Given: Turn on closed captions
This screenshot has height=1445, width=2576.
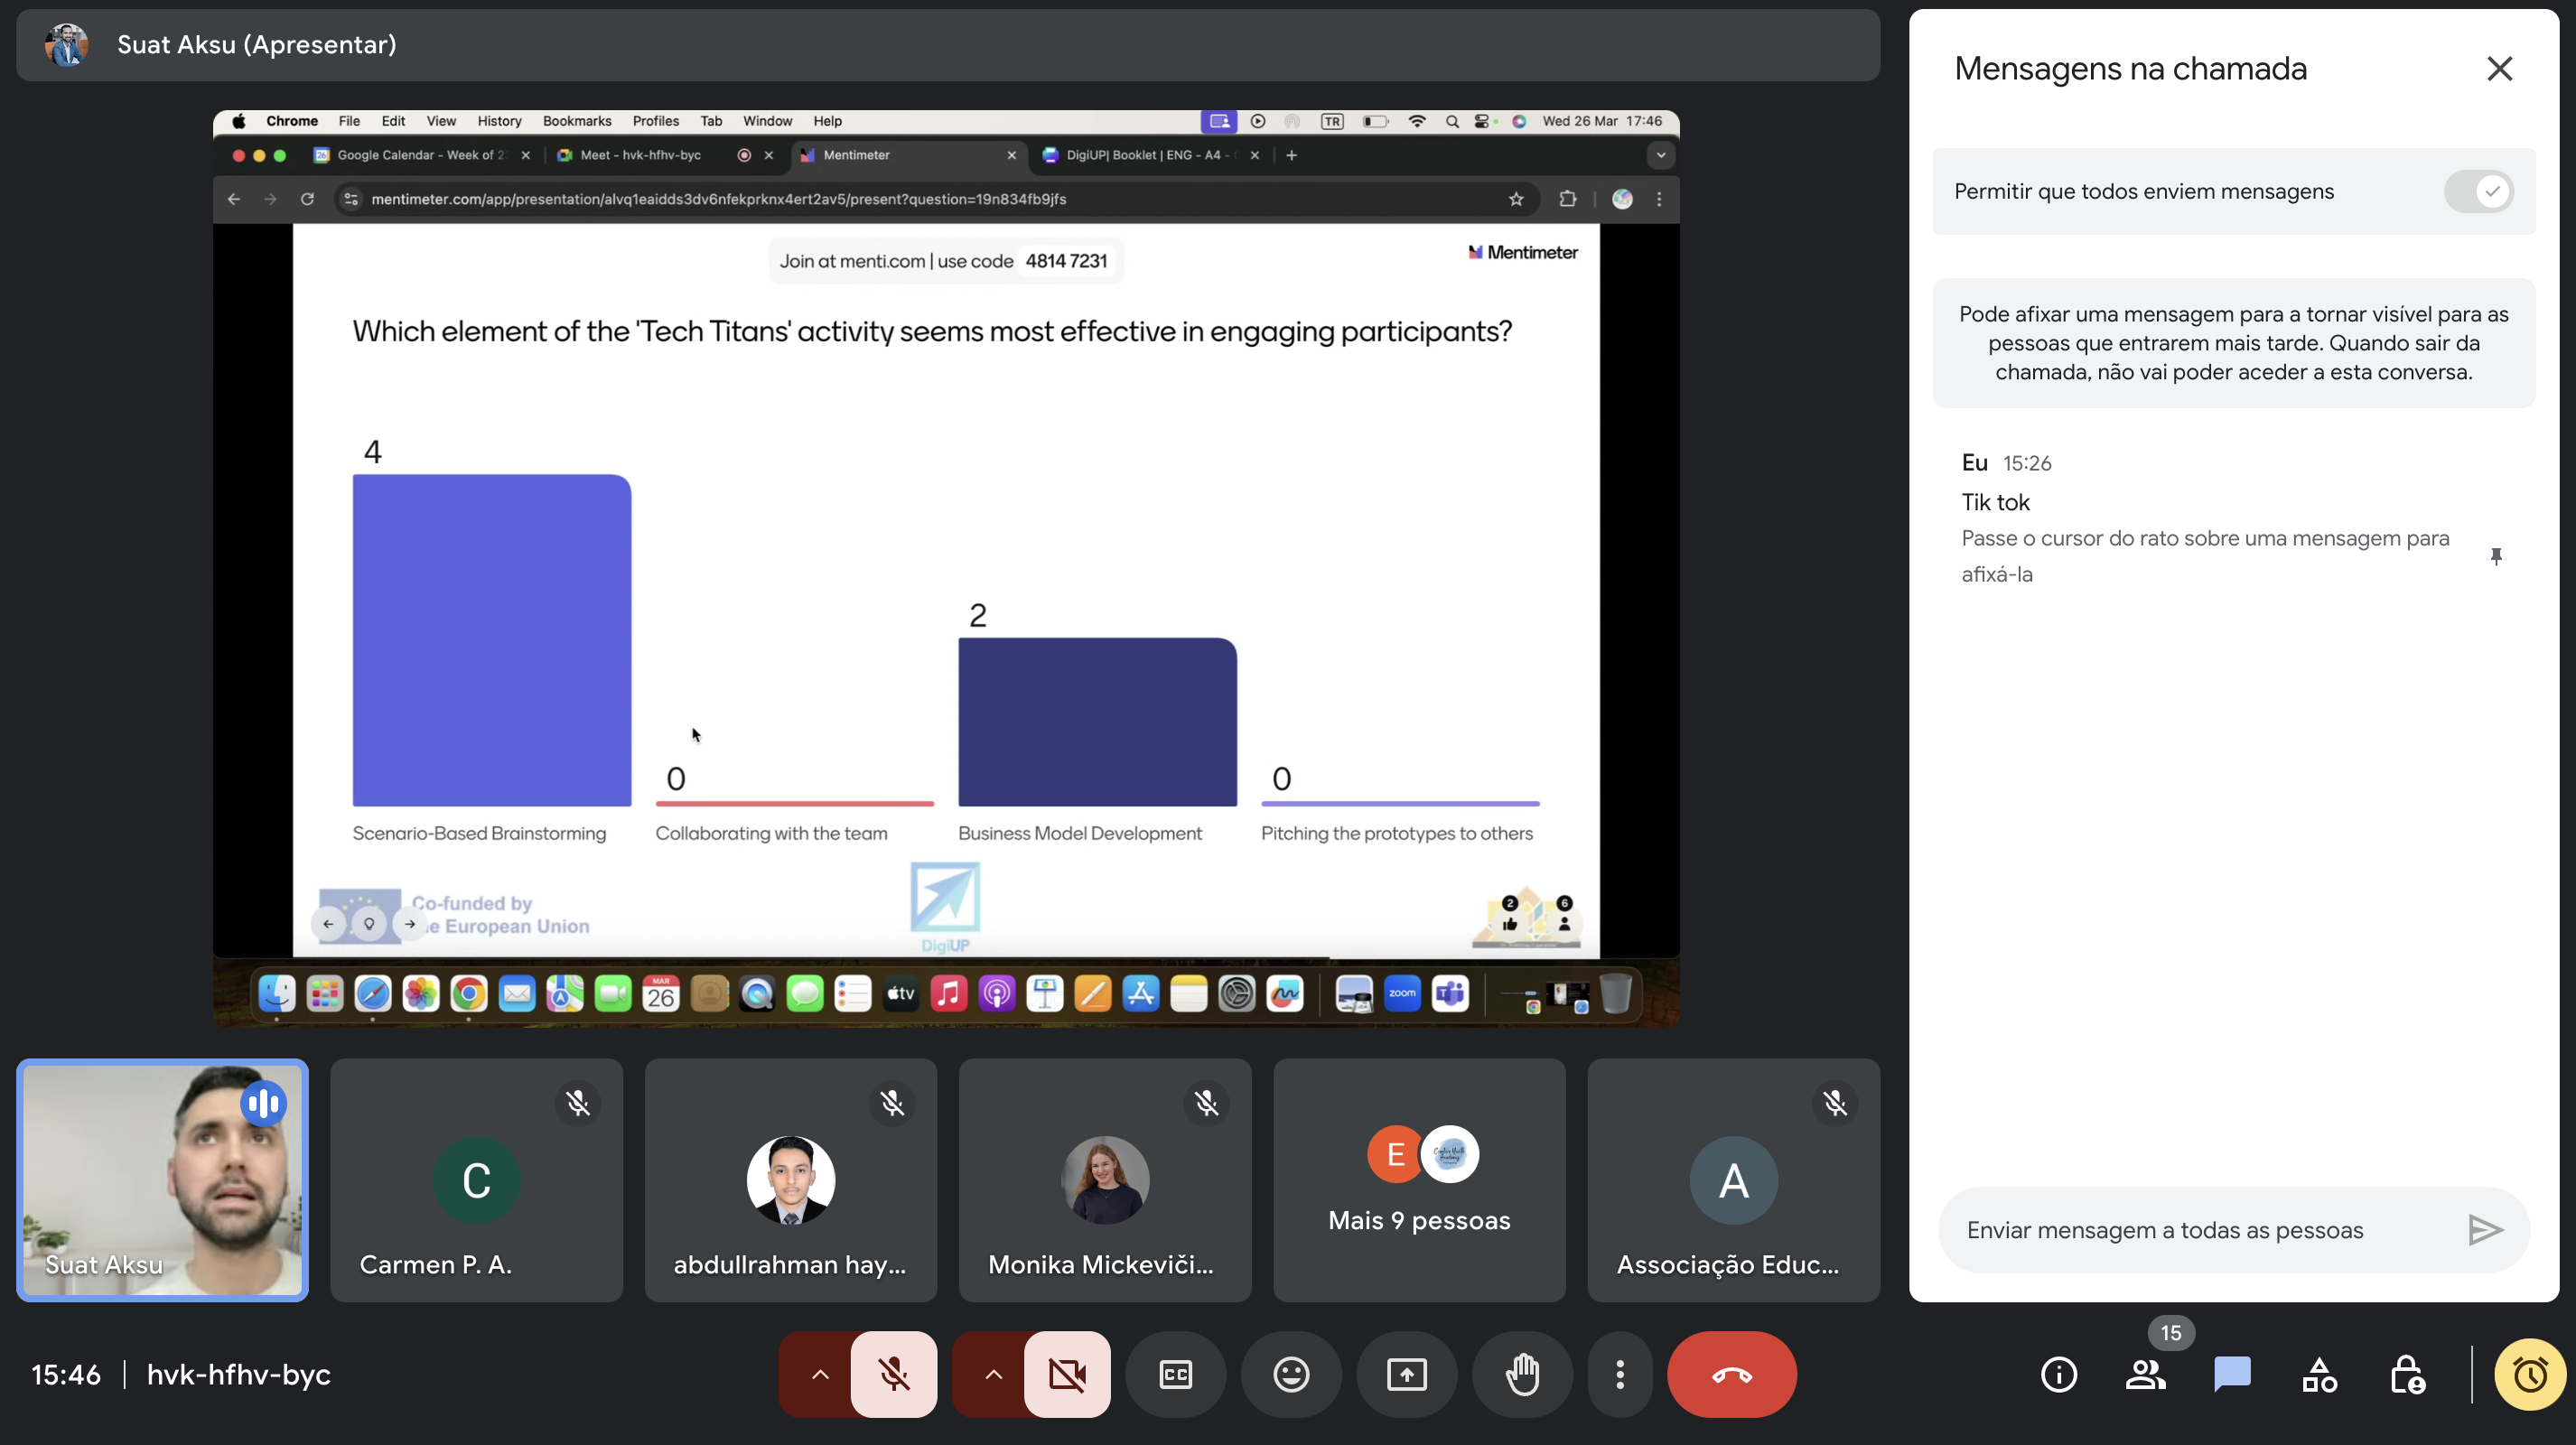Looking at the screenshot, I should (1176, 1374).
